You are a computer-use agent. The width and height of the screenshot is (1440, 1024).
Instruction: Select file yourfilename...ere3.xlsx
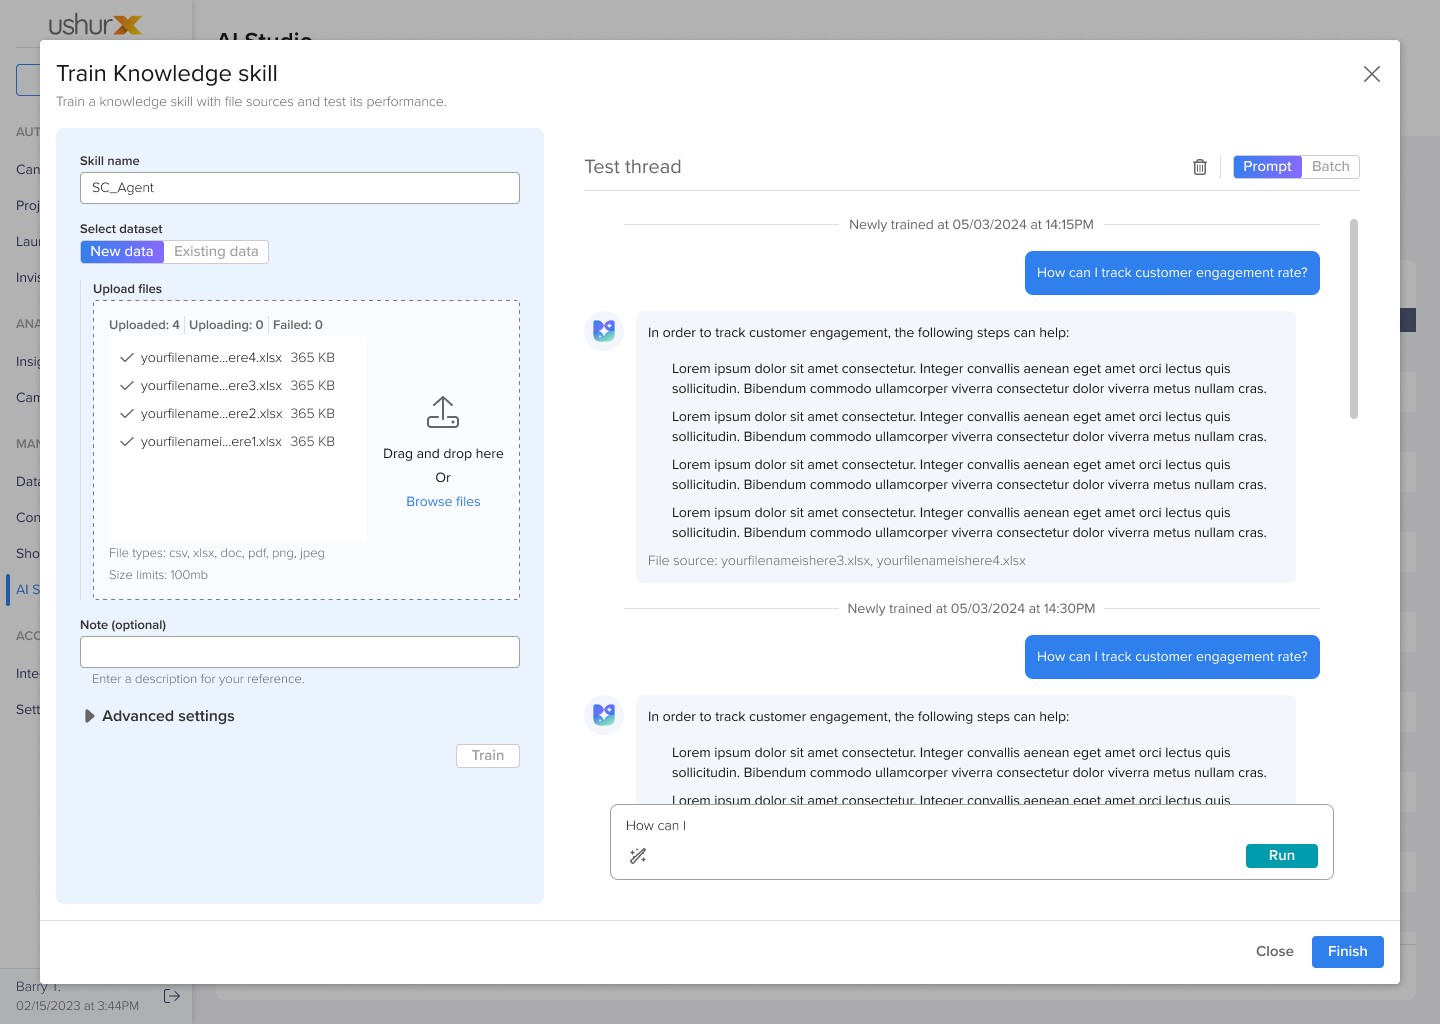(x=227, y=385)
